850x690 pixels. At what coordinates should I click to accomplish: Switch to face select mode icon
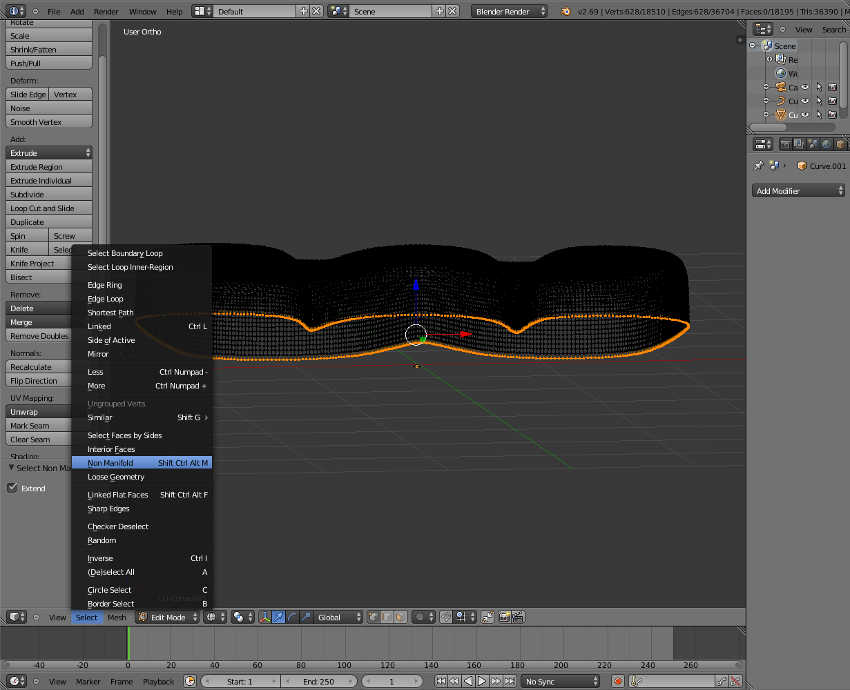400,617
